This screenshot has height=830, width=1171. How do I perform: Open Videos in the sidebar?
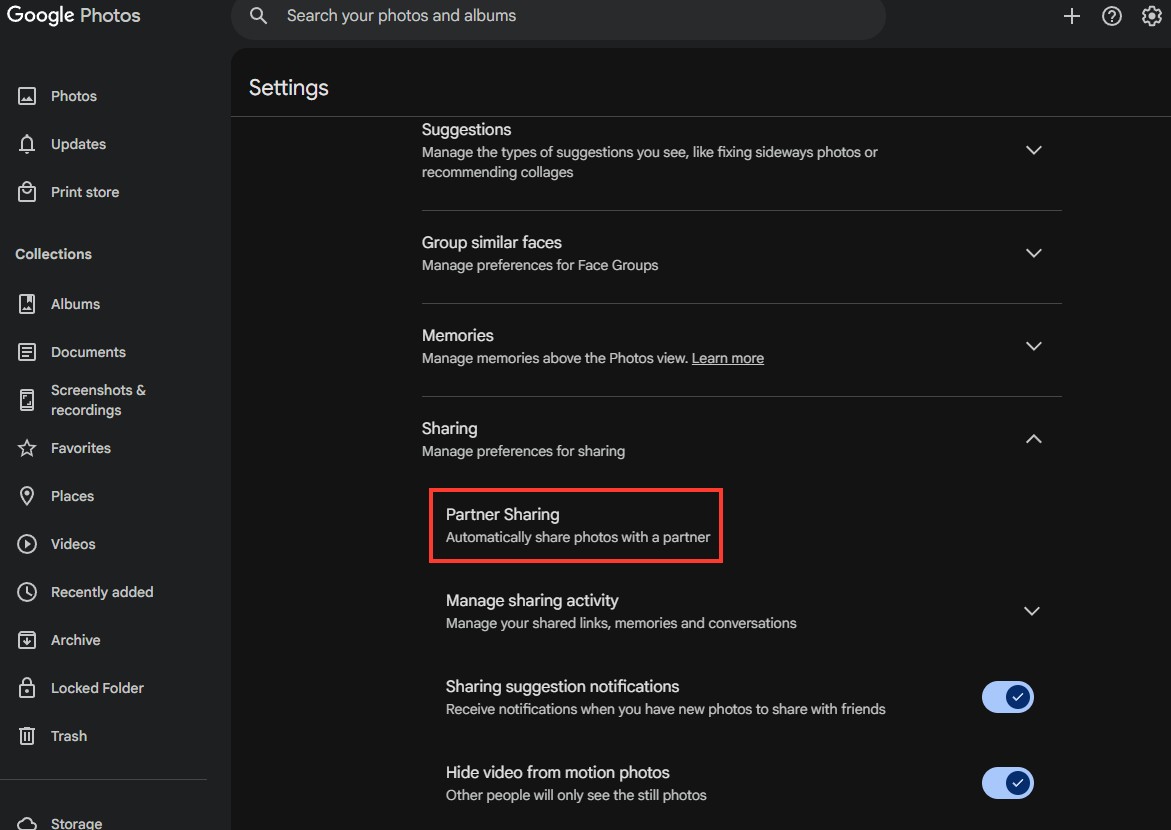click(73, 544)
